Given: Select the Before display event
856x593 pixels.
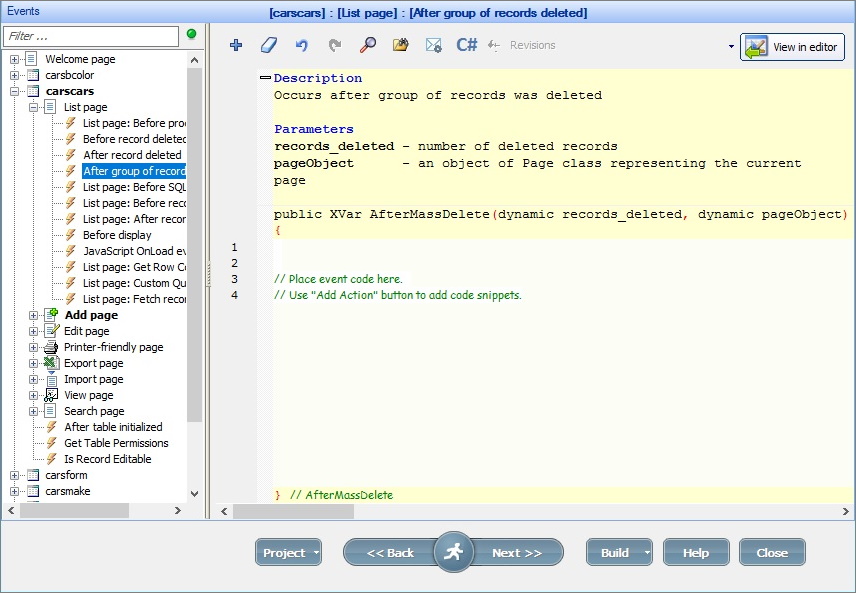Looking at the screenshot, I should [117, 235].
